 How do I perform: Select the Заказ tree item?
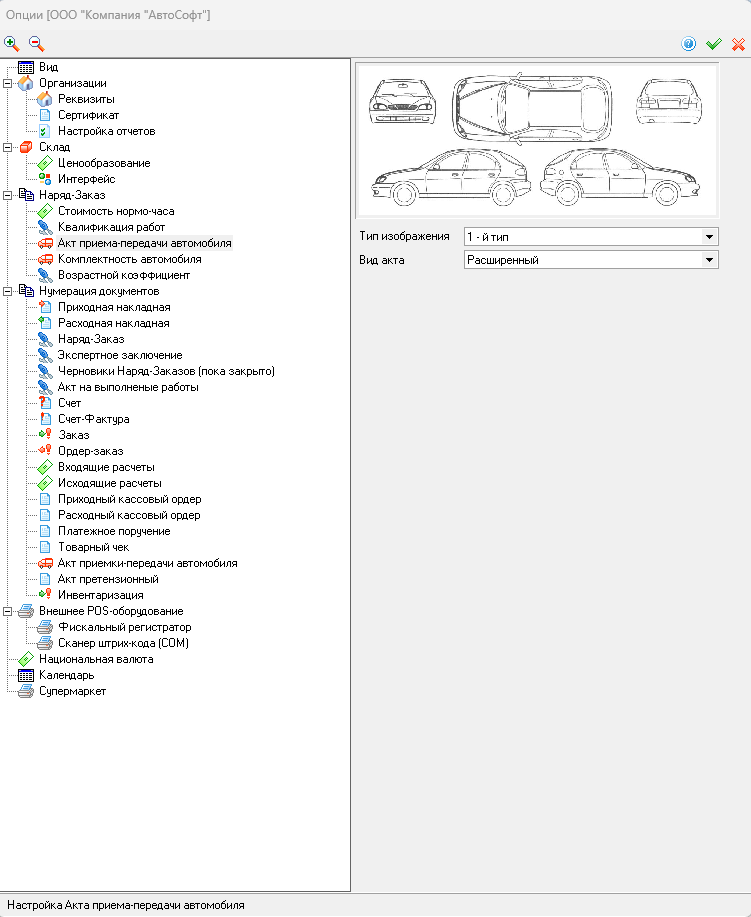click(74, 435)
